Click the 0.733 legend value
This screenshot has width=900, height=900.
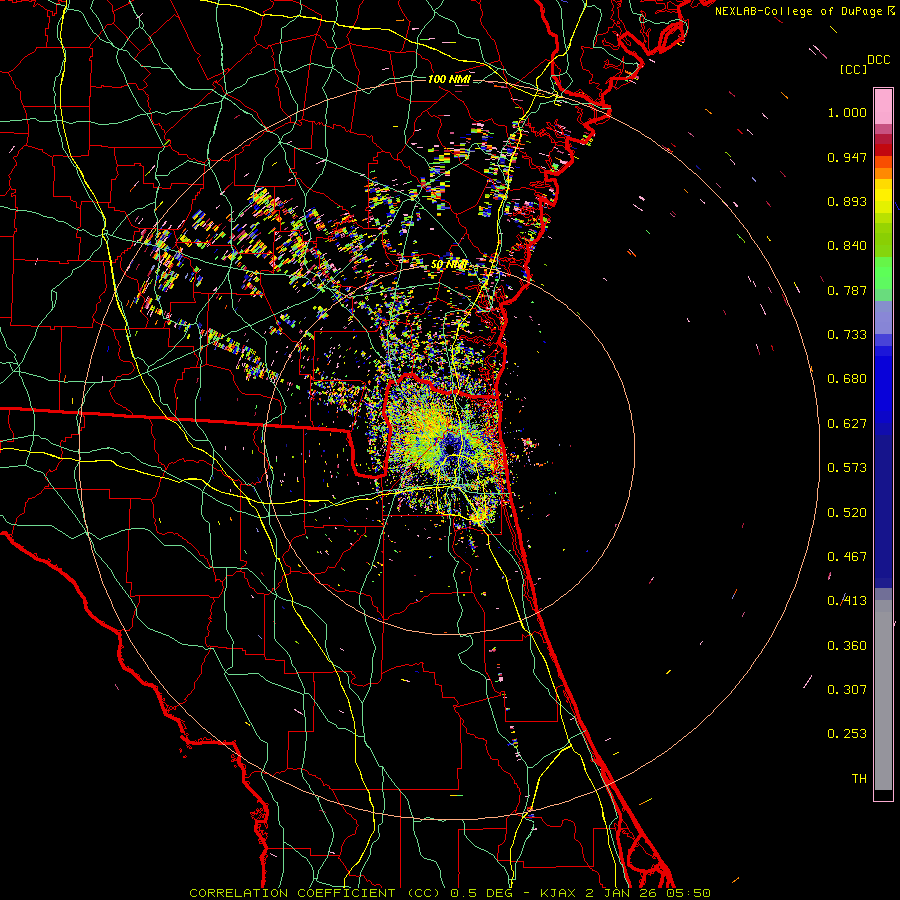847,335
